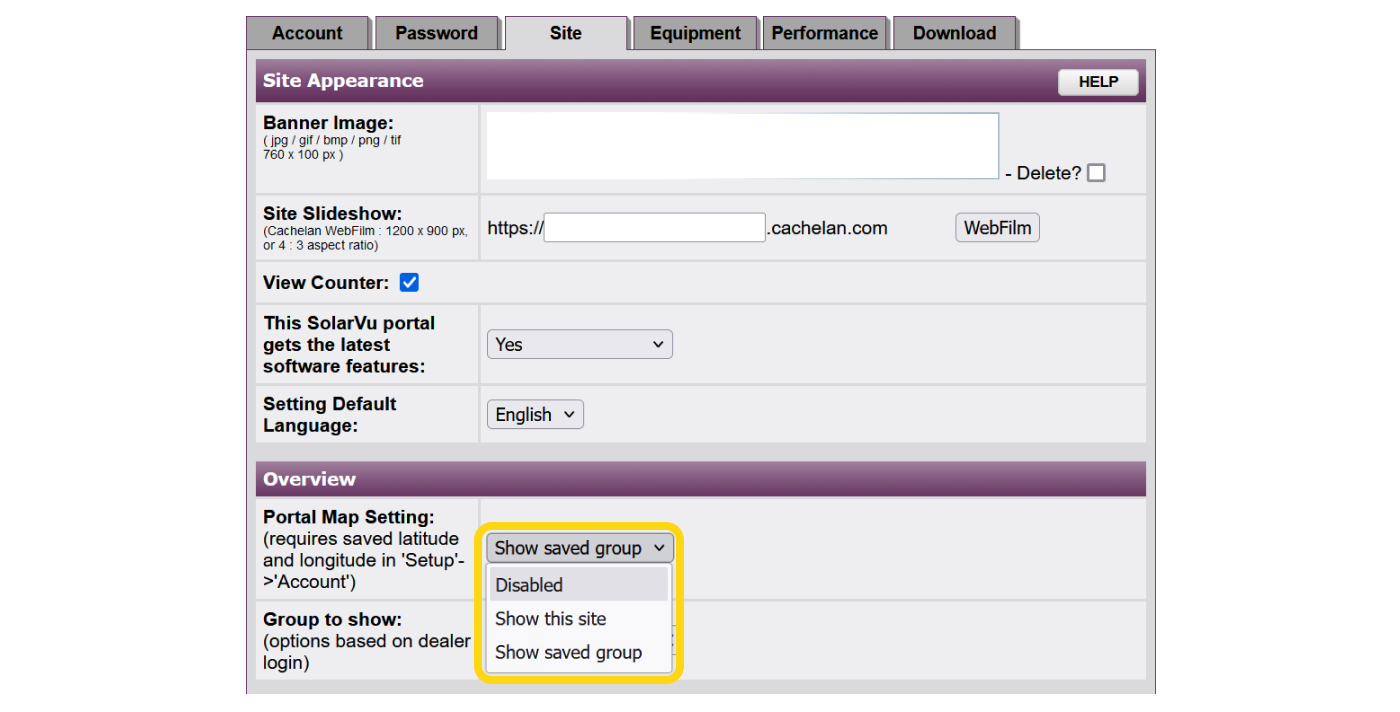Open the software features Yes dropdown
This screenshot has height=712, width=1400.
tap(579, 343)
